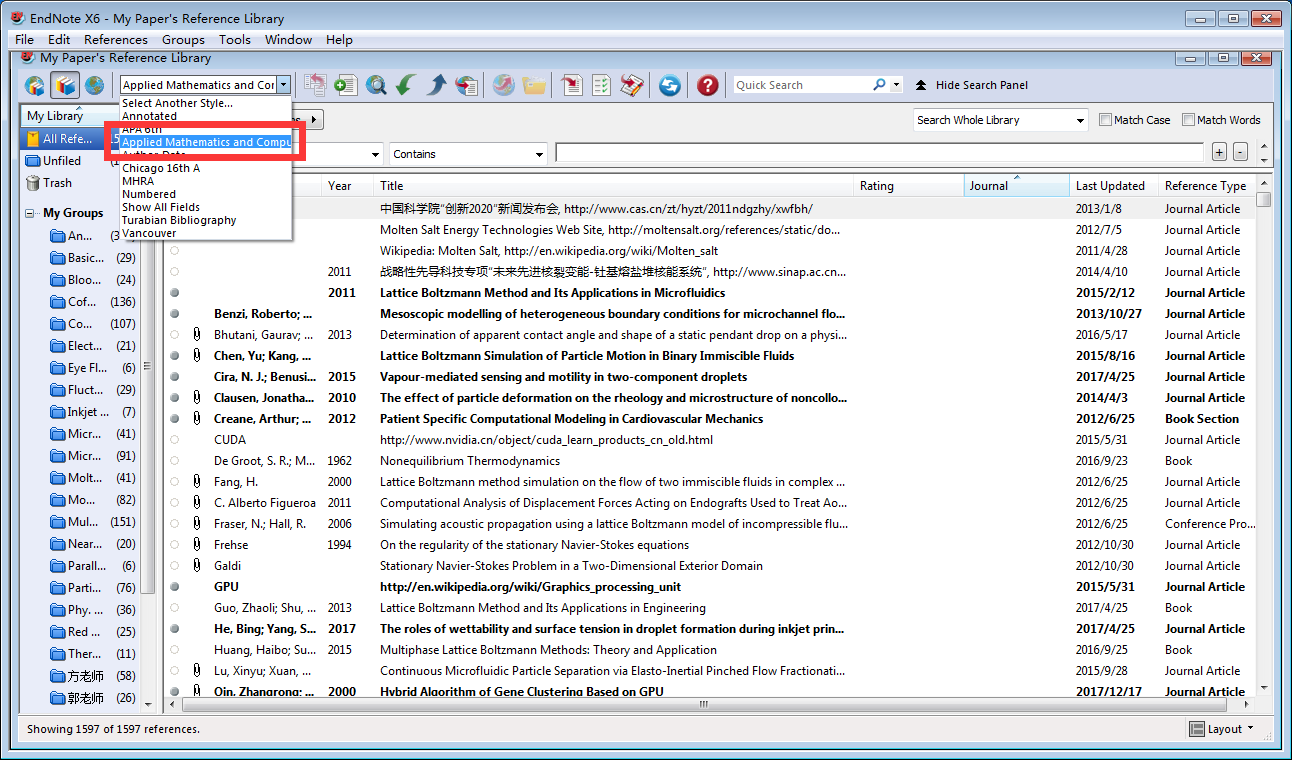The height and width of the screenshot is (760, 1292).
Task: Enable the Match Case checkbox
Action: [x=1105, y=120]
